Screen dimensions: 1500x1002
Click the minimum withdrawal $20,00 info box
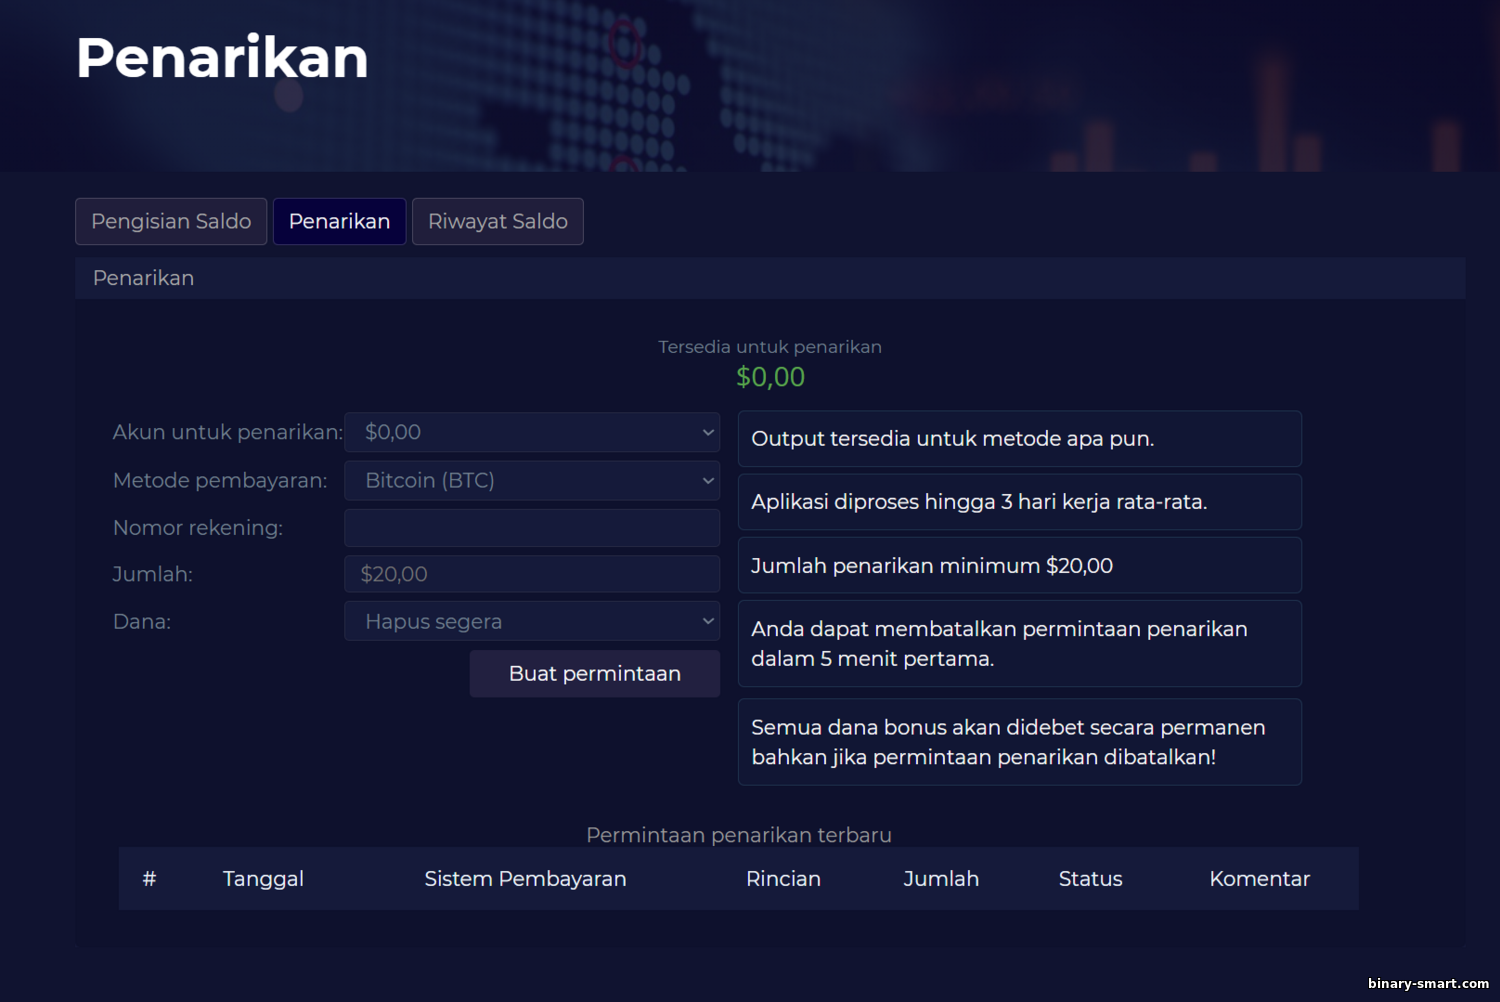tap(1019, 565)
